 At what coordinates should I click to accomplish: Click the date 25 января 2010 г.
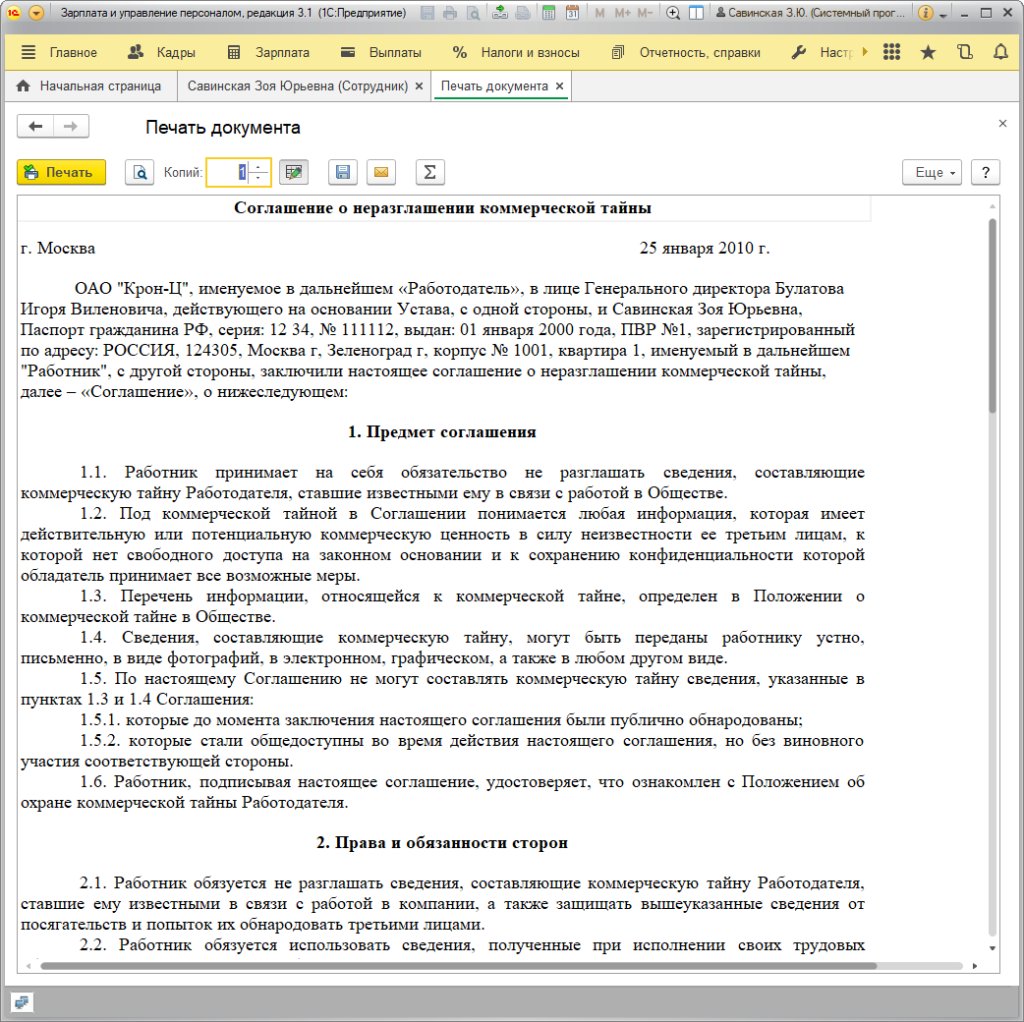(x=705, y=248)
